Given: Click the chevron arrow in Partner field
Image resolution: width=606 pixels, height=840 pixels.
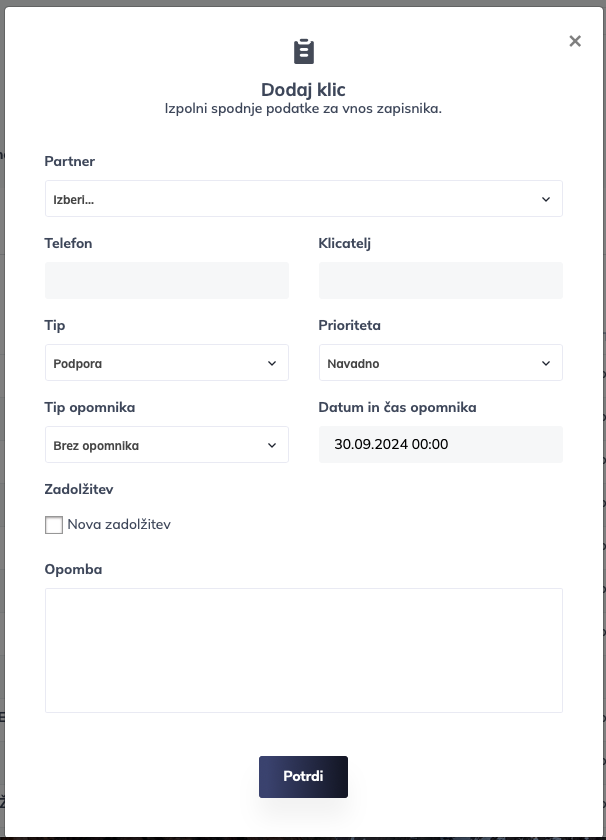Looking at the screenshot, I should (546, 199).
